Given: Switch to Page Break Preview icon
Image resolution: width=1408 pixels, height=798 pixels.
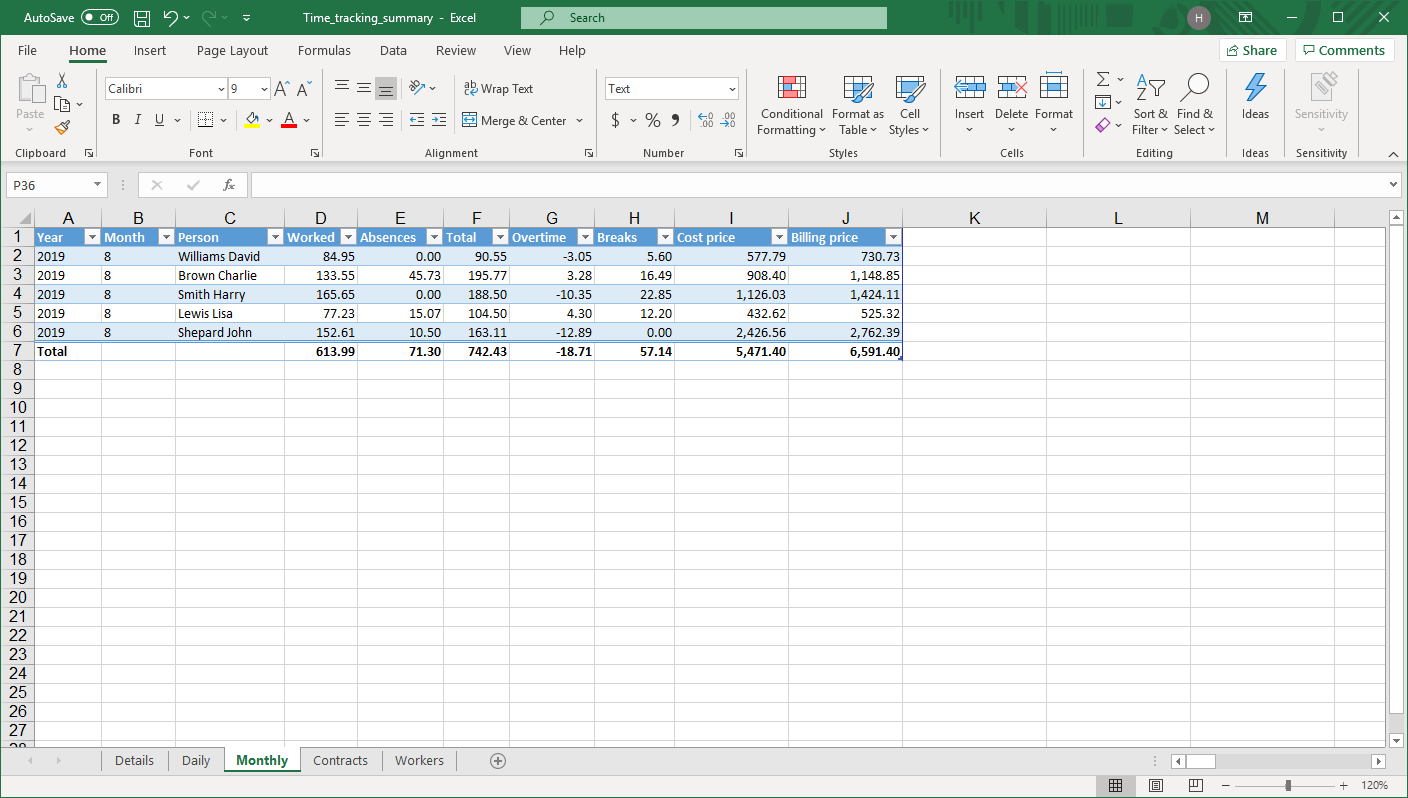Looking at the screenshot, I should (1195, 786).
